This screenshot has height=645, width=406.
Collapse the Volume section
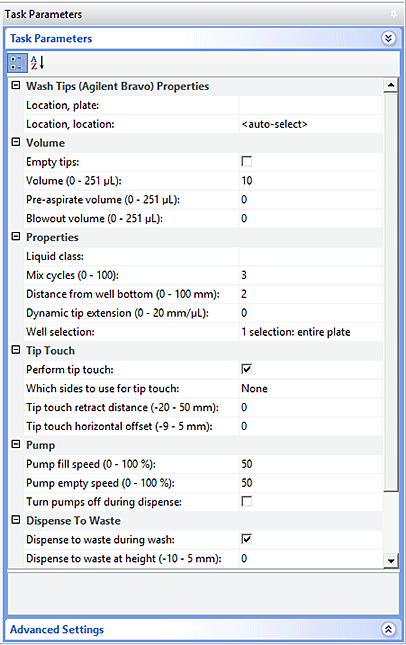pyautogui.click(x=16, y=142)
